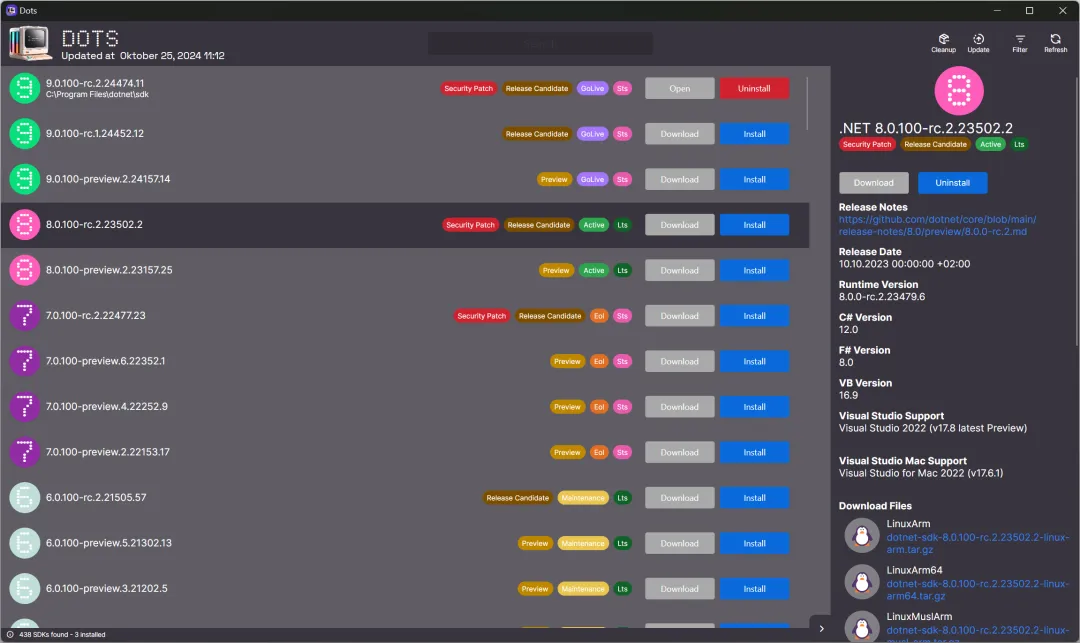Install SDK 7.0.100-rc.2.22477.23

(x=754, y=316)
